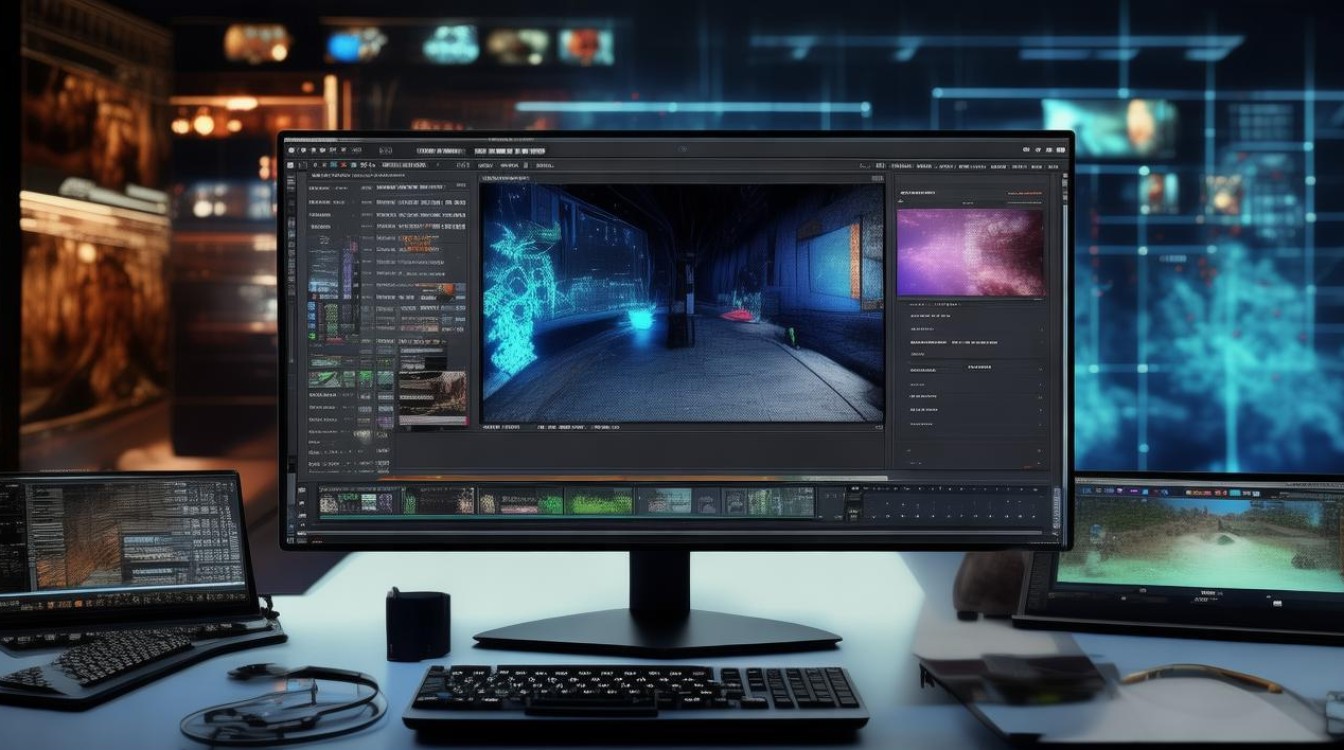The height and width of the screenshot is (750, 1344).
Task: Click the icon at the top-right of the viewport panel
Action: point(877,178)
